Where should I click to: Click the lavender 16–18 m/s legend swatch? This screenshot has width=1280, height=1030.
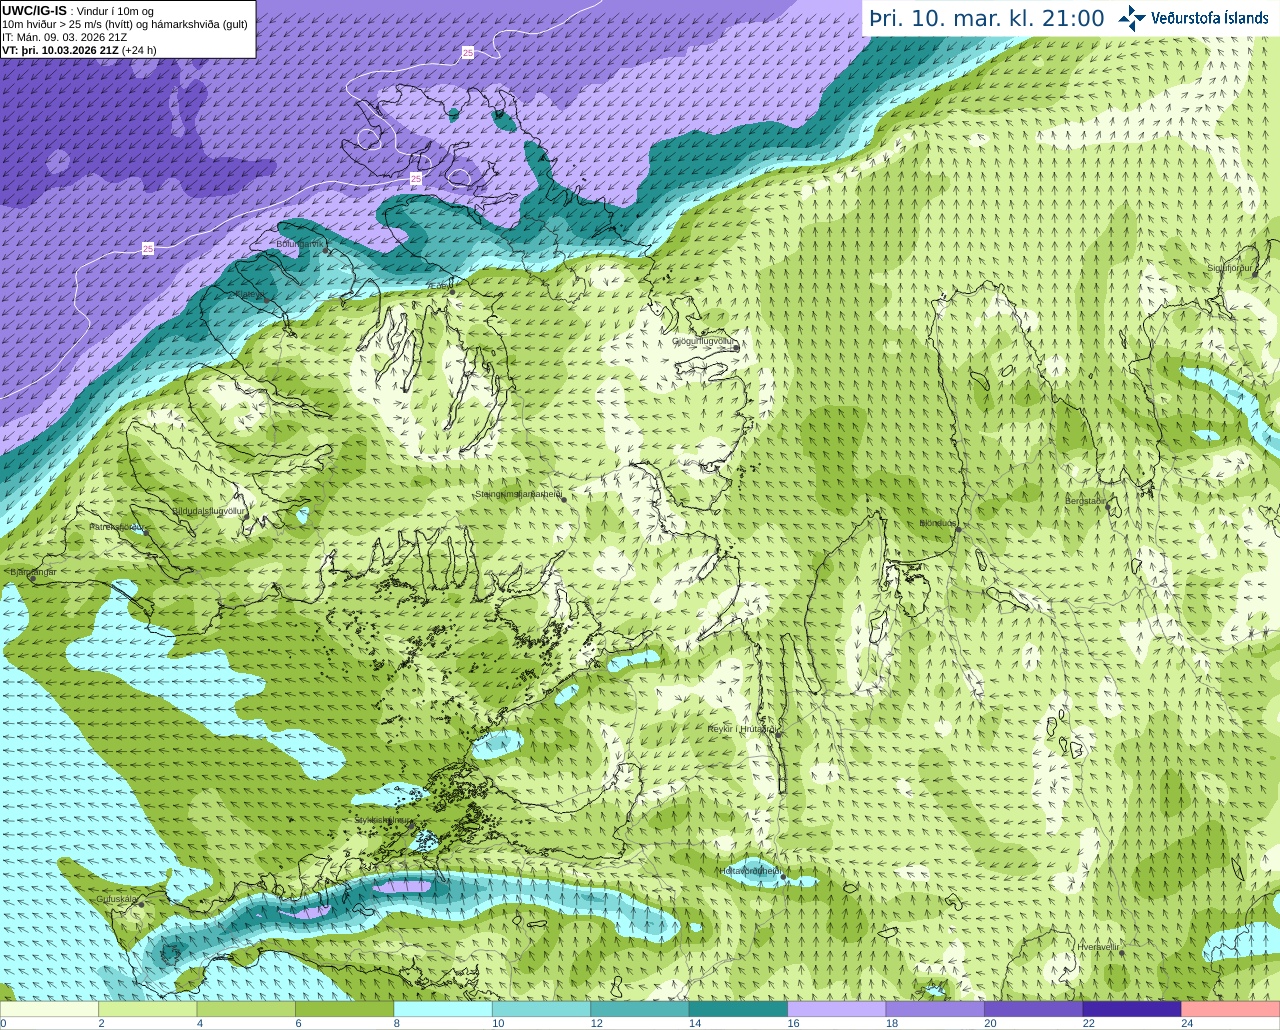pyautogui.click(x=837, y=1009)
